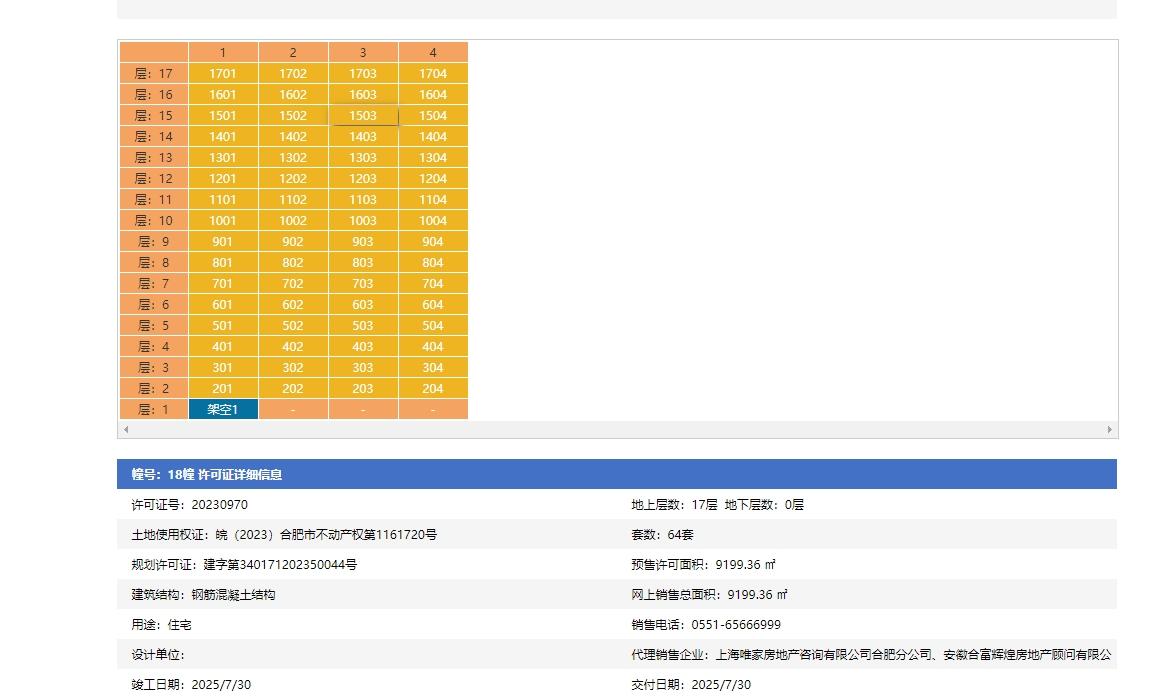The image size is (1158, 696).
Task: Click usage field 用途: 住宅
Action: coord(161,624)
